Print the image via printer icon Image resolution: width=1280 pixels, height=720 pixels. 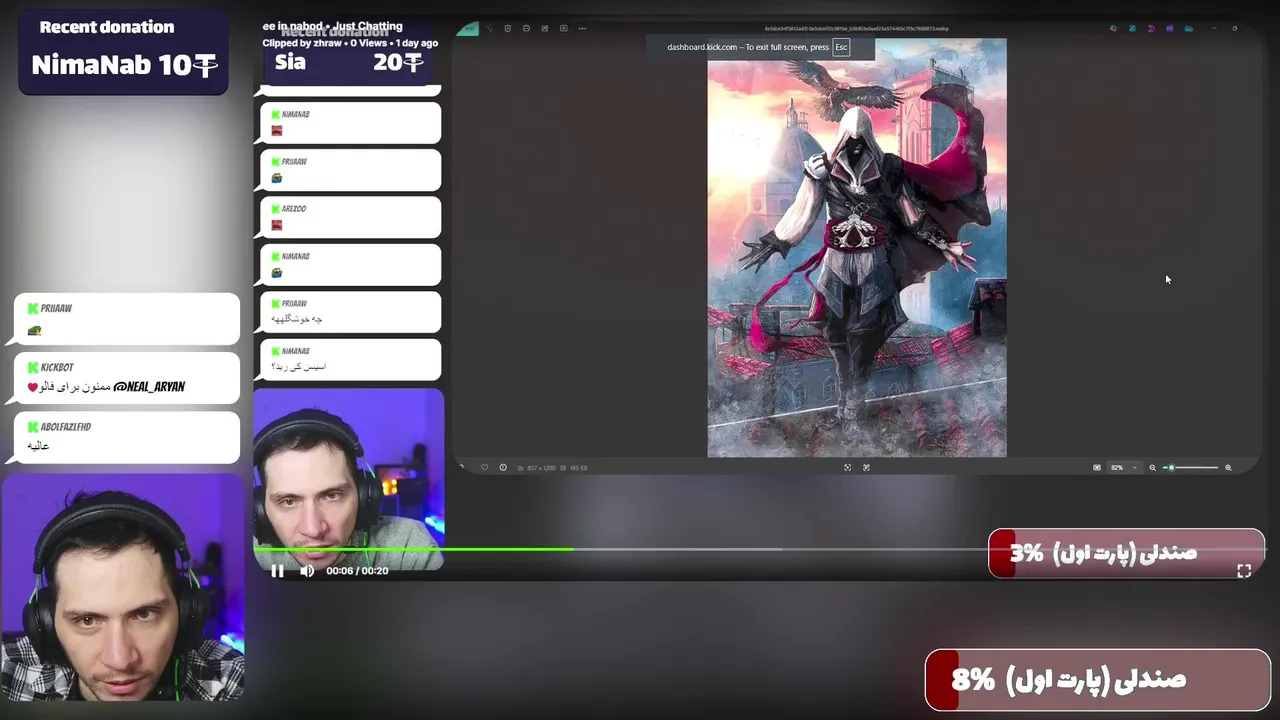point(527,28)
